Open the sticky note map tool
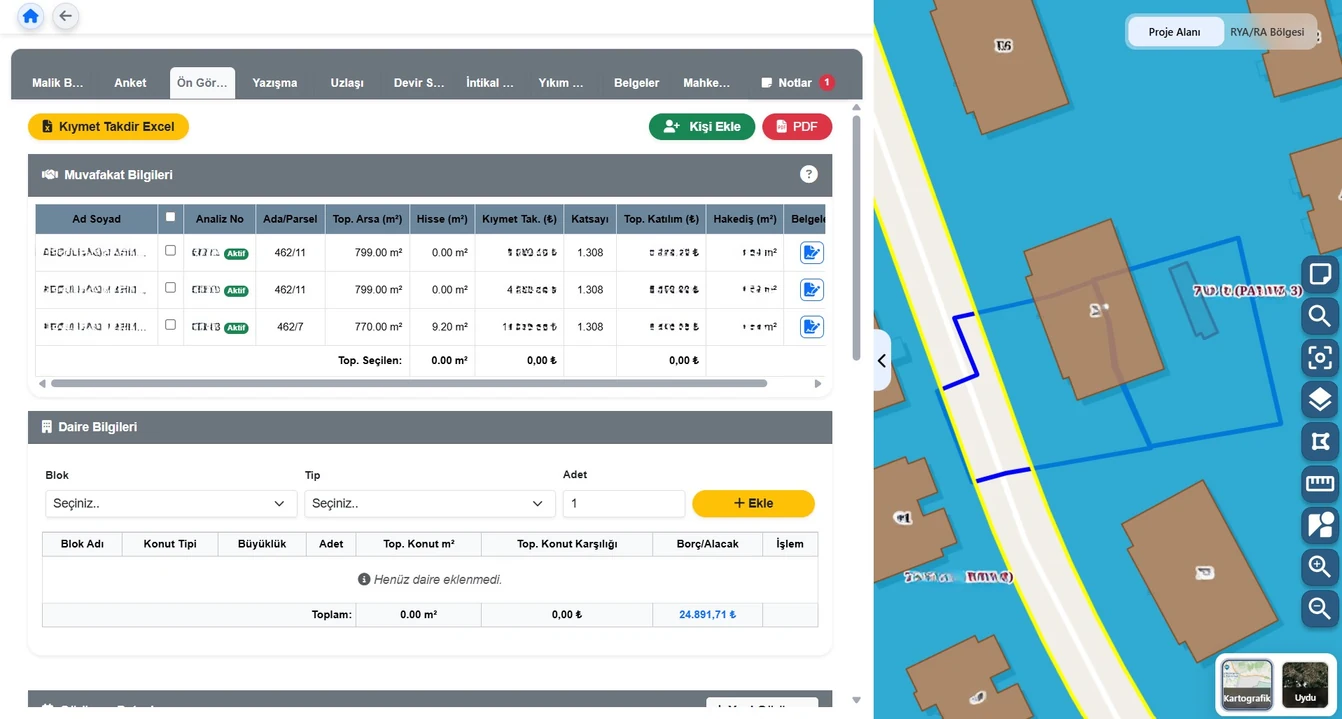Image resolution: width=1342 pixels, height=719 pixels. [1320, 273]
